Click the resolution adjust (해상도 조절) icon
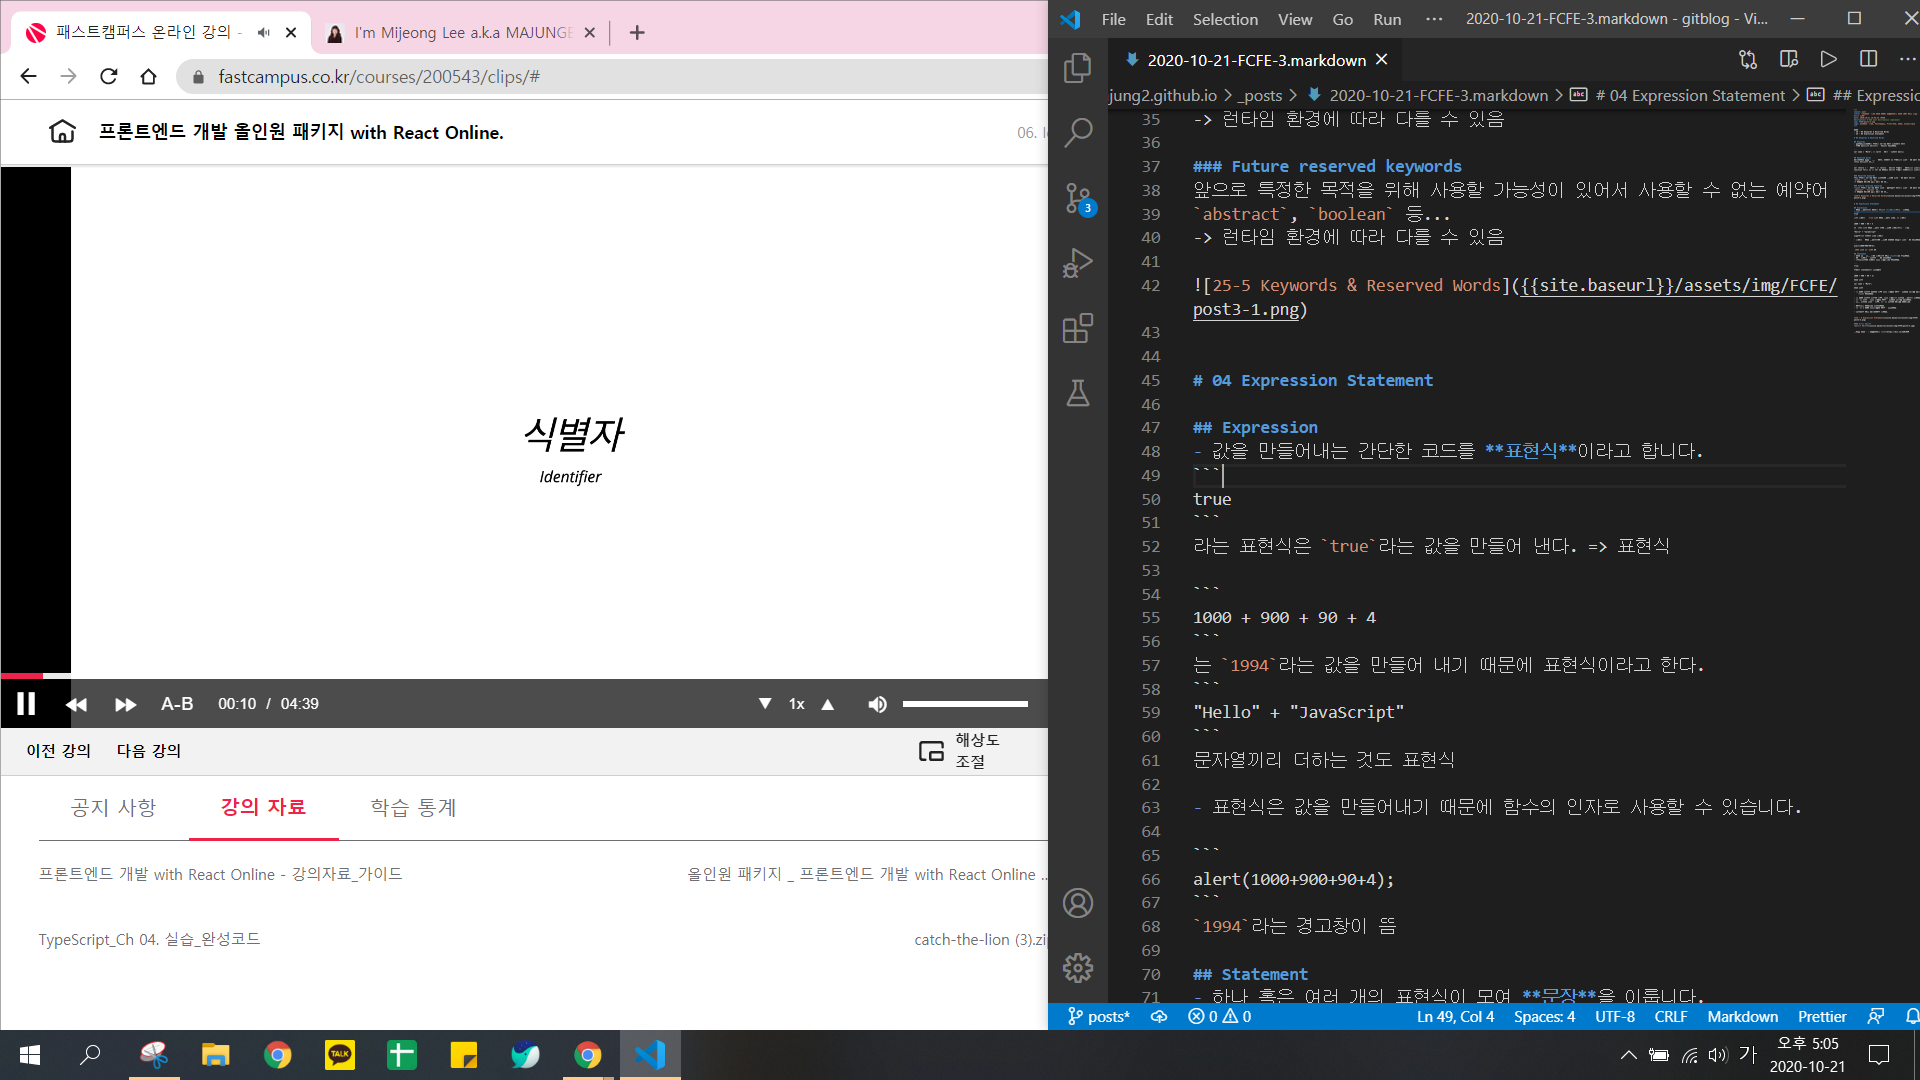The width and height of the screenshot is (1920, 1080). pyautogui.click(x=931, y=751)
